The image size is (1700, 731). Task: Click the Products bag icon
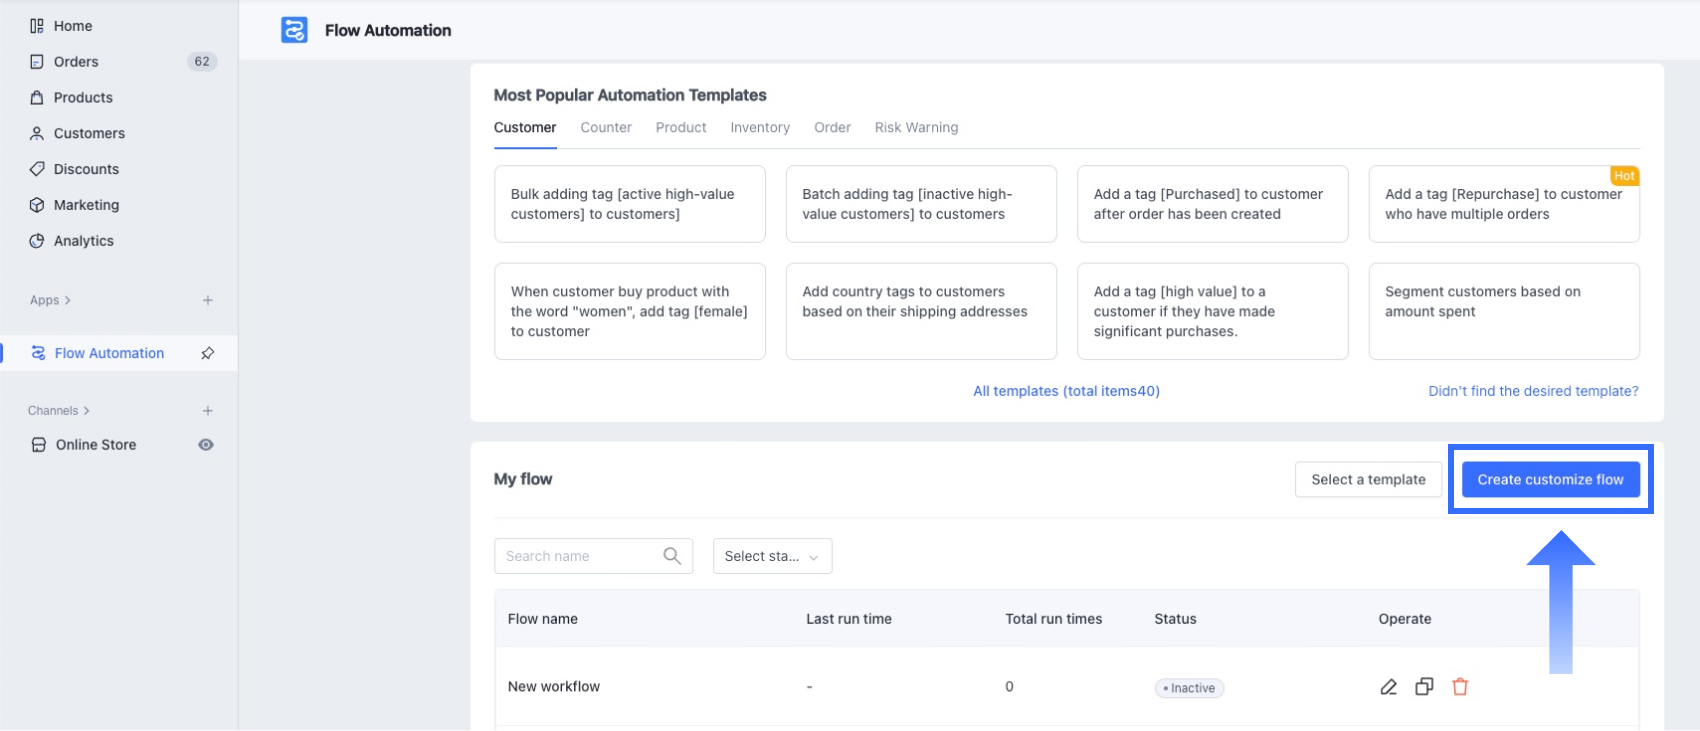coord(37,98)
